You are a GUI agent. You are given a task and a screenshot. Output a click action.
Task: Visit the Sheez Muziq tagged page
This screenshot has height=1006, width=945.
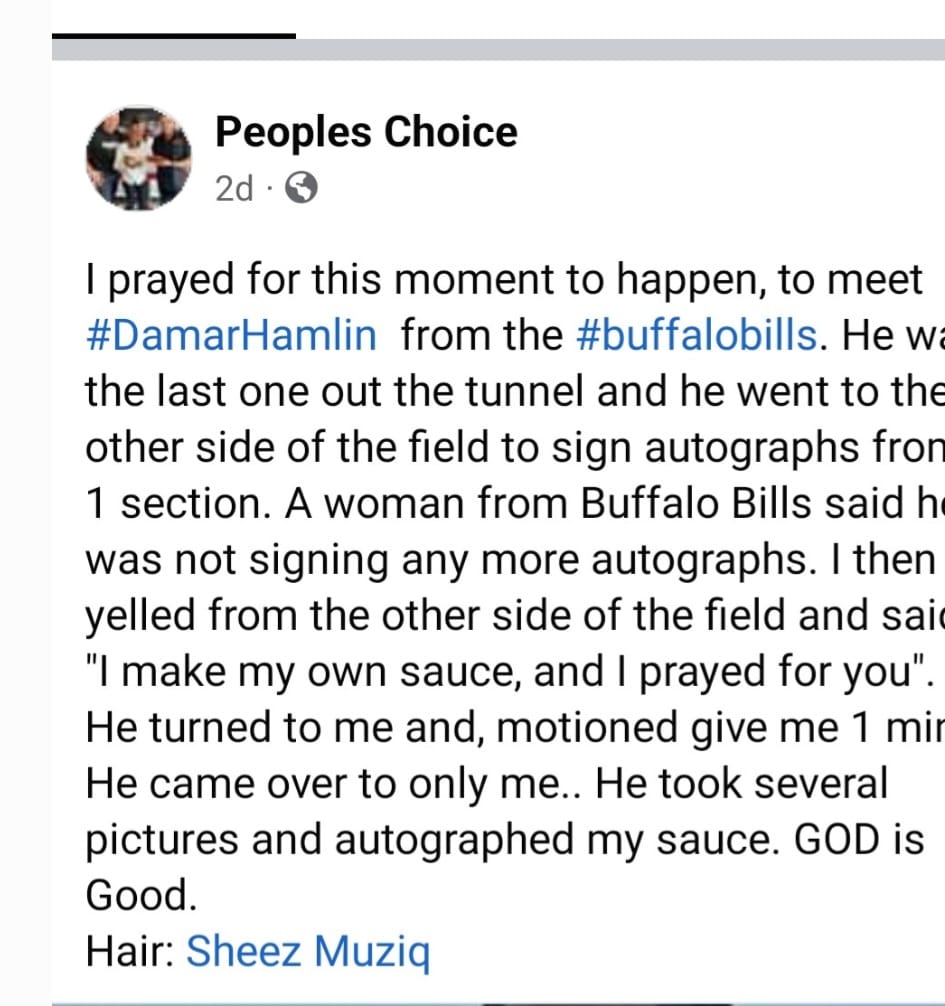[308, 951]
